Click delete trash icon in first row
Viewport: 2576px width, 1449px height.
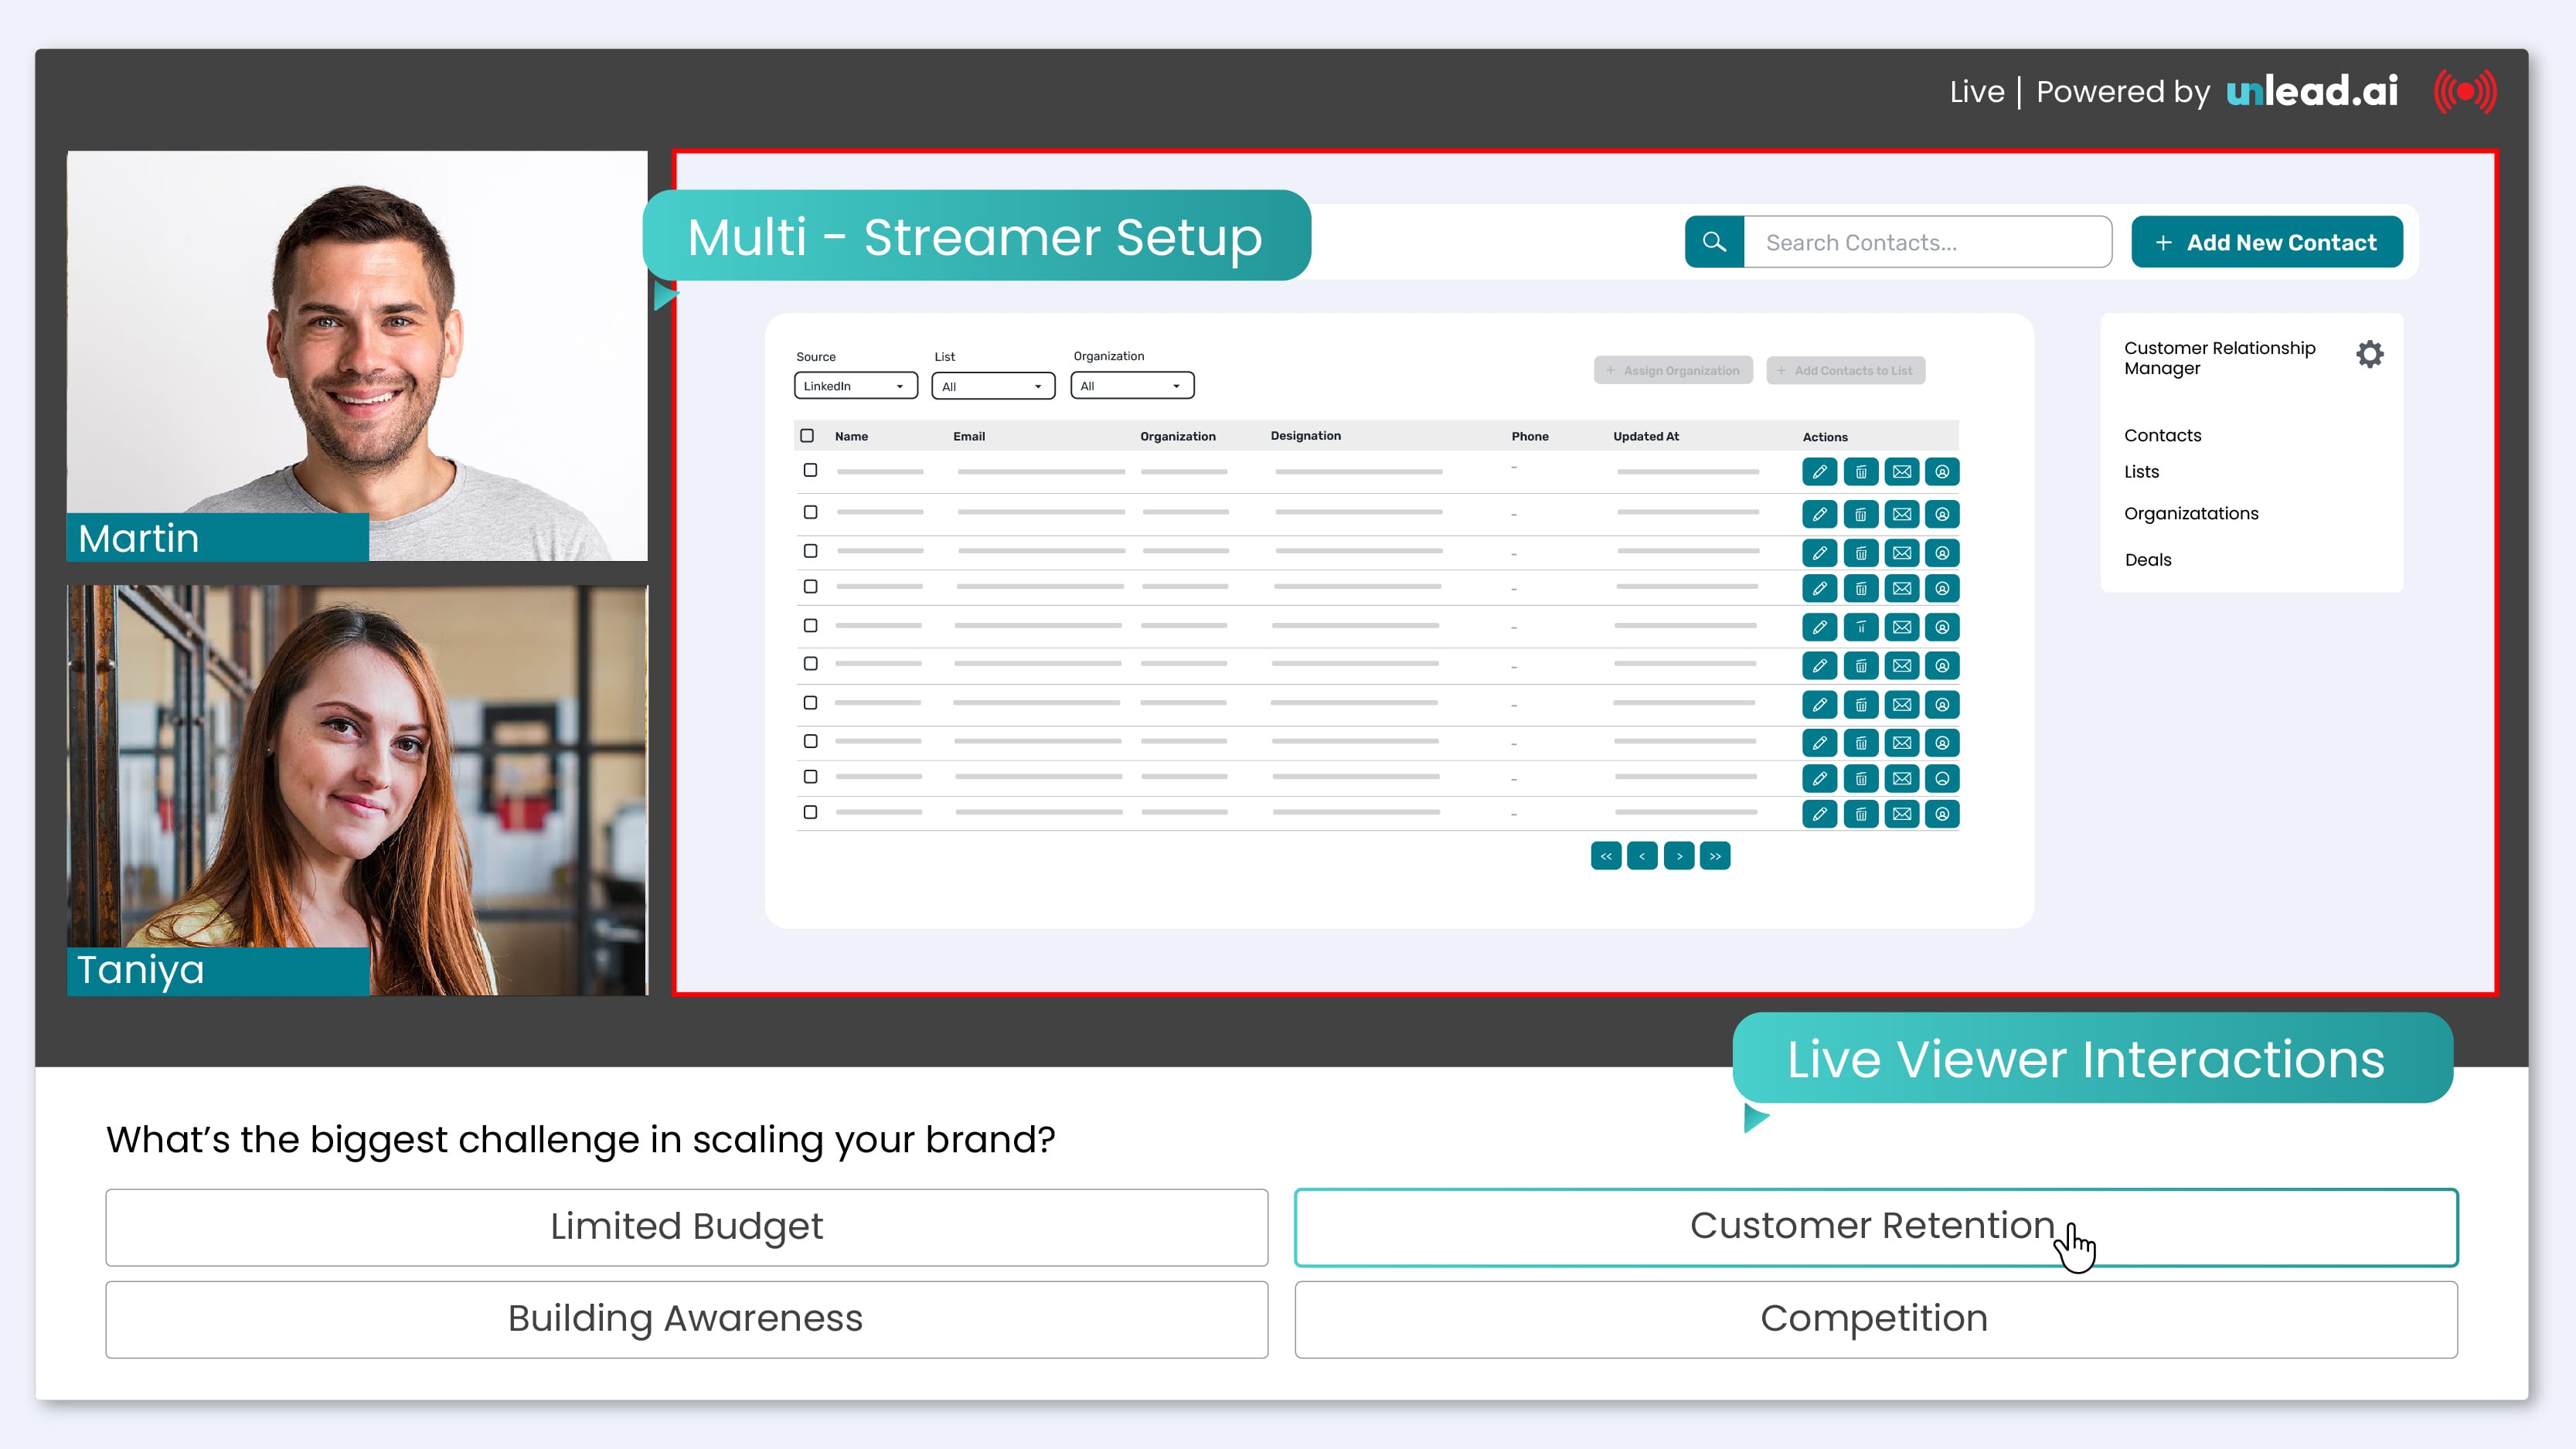(1860, 472)
